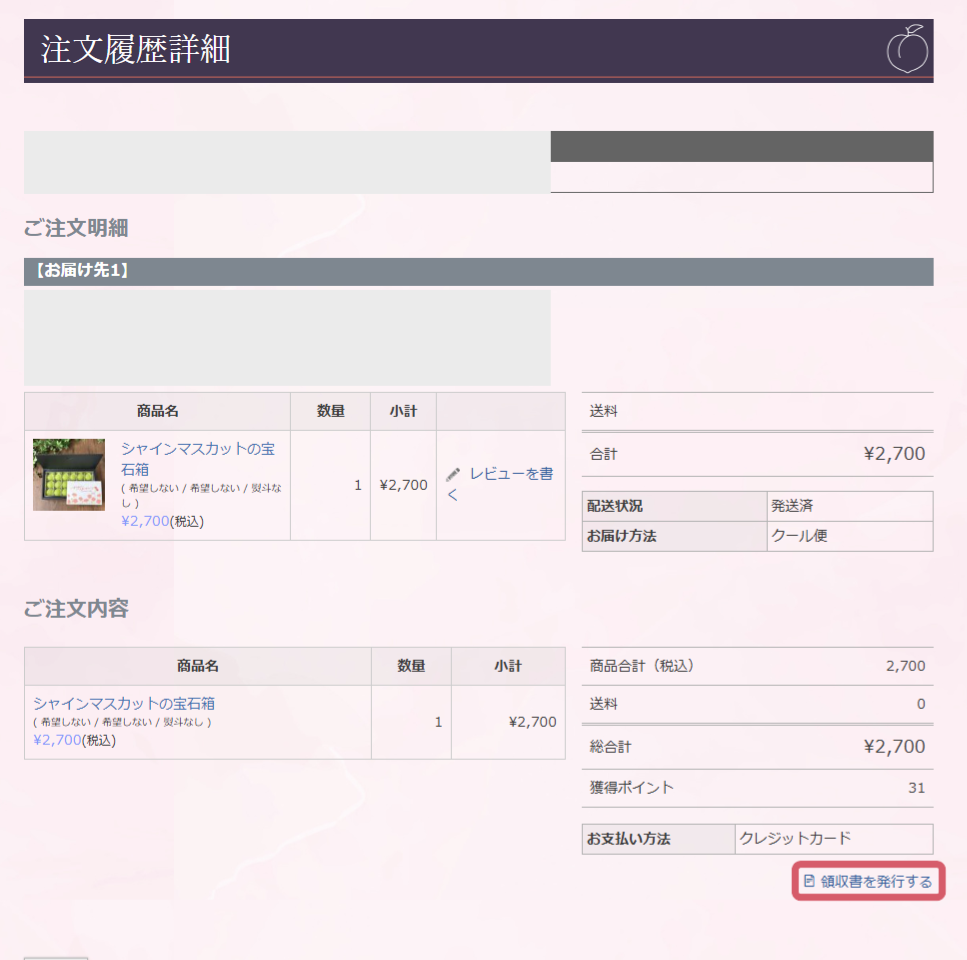Click the 領収書を発行する receipt button

[869, 882]
